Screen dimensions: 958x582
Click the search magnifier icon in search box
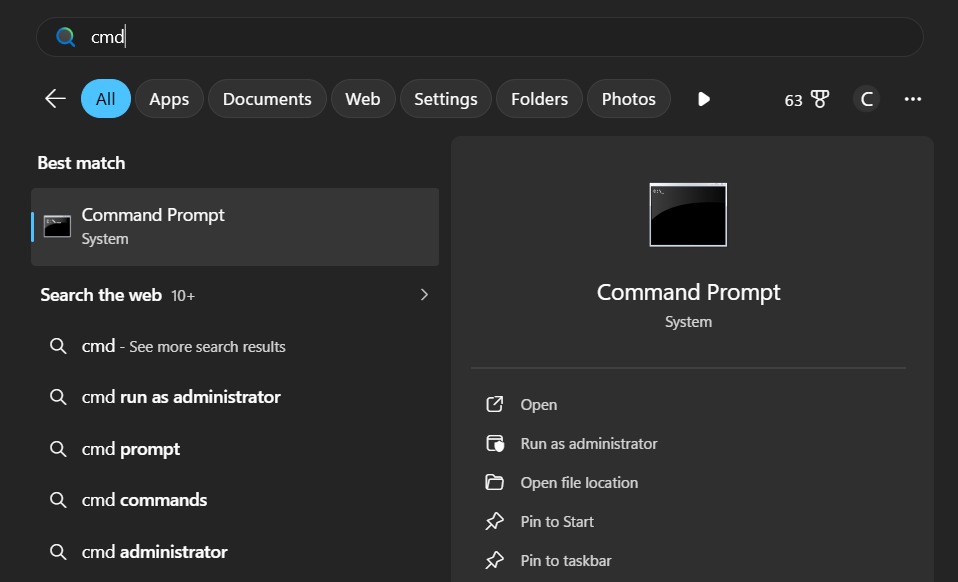(x=65, y=37)
